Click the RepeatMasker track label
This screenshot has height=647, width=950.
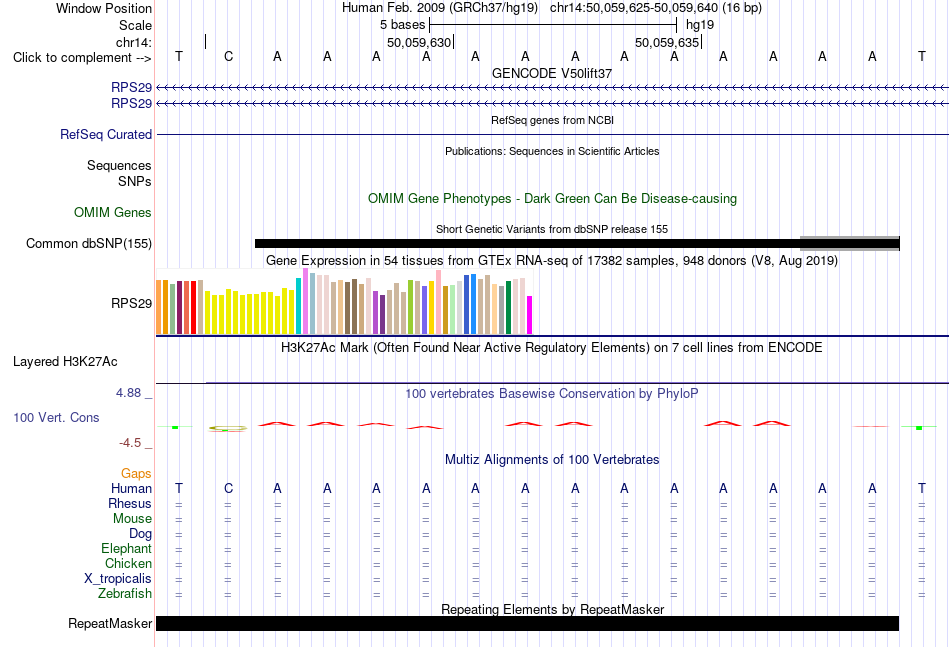110,623
